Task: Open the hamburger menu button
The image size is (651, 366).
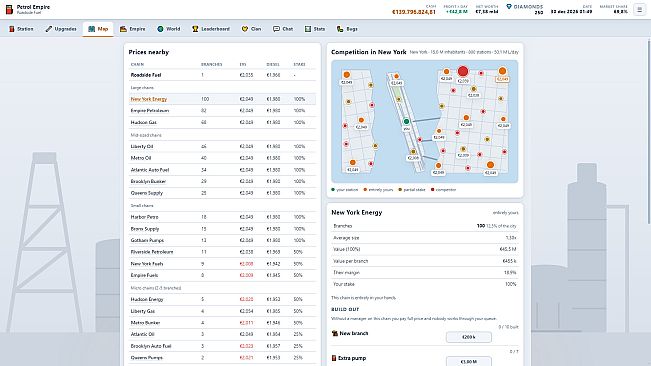Action: pyautogui.click(x=639, y=10)
